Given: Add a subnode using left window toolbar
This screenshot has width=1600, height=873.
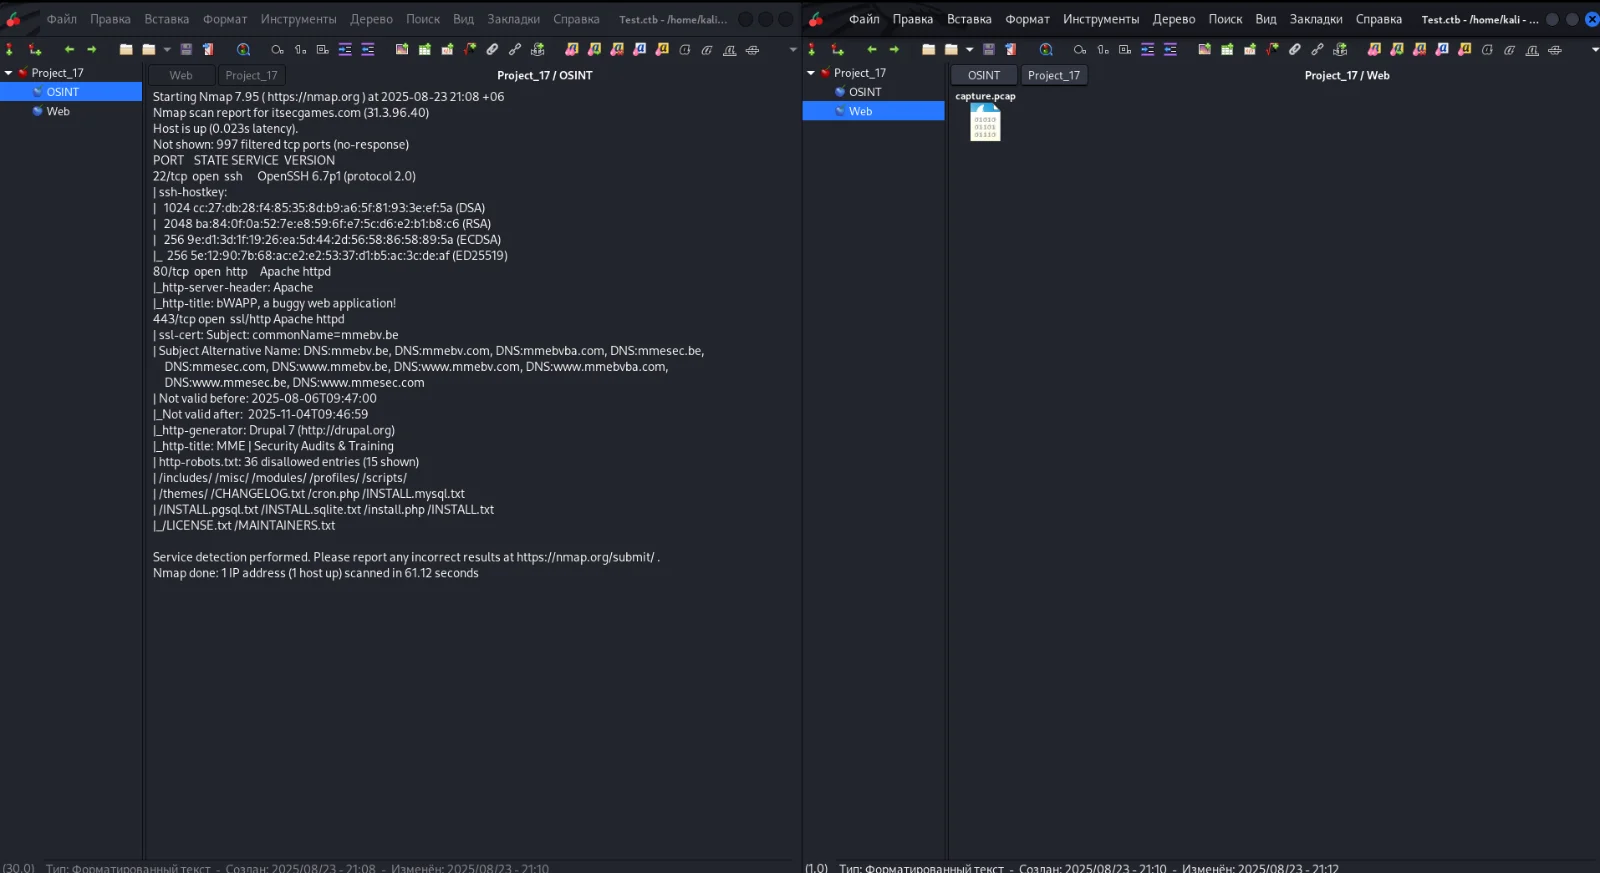Looking at the screenshot, I should tap(35, 49).
